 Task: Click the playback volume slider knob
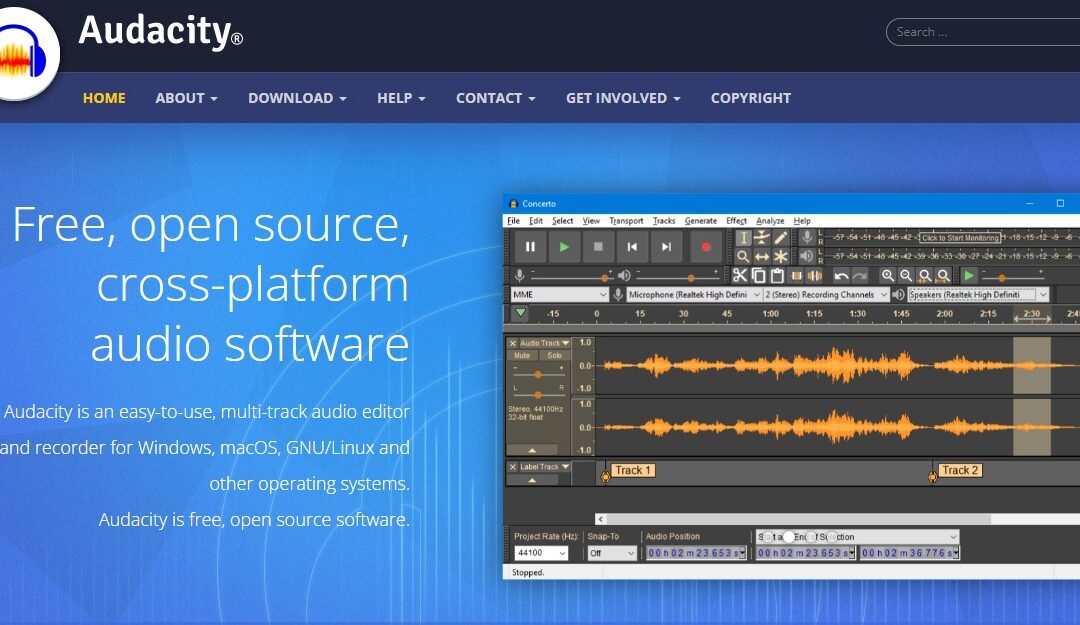[x=691, y=278]
